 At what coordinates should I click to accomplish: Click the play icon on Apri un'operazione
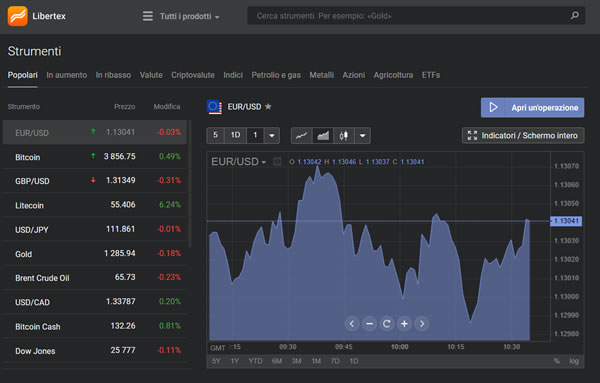[x=494, y=108]
